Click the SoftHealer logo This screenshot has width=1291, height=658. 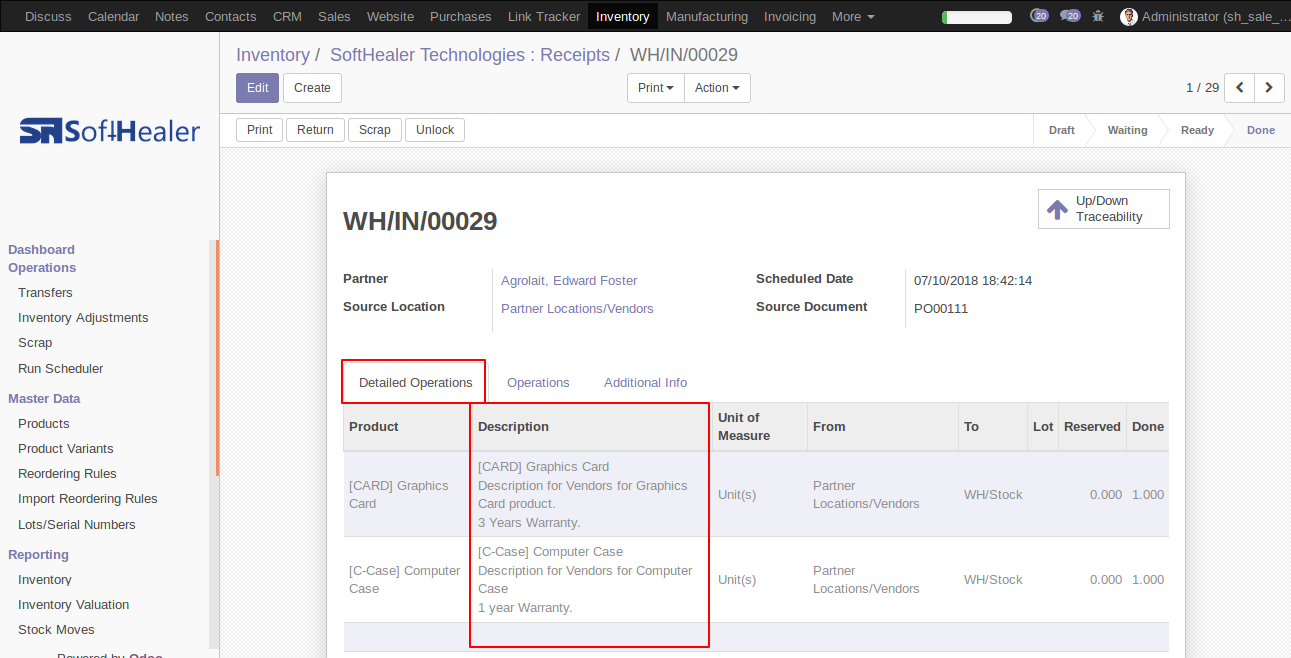pyautogui.click(x=110, y=131)
